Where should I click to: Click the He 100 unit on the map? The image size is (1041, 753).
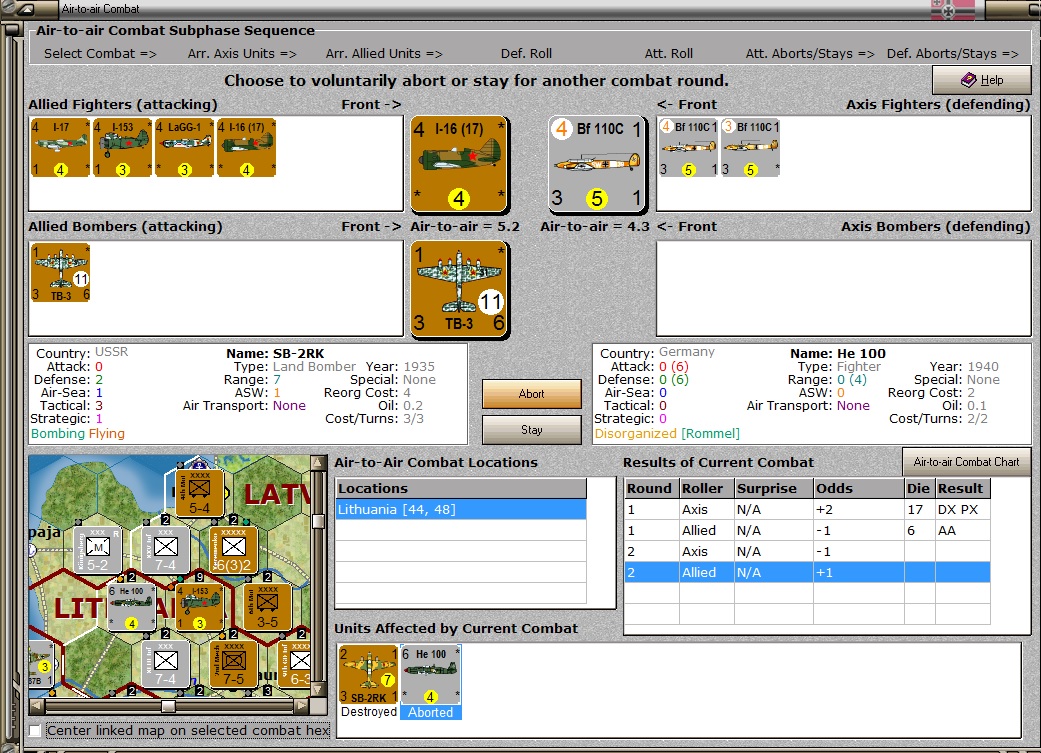click(x=131, y=607)
